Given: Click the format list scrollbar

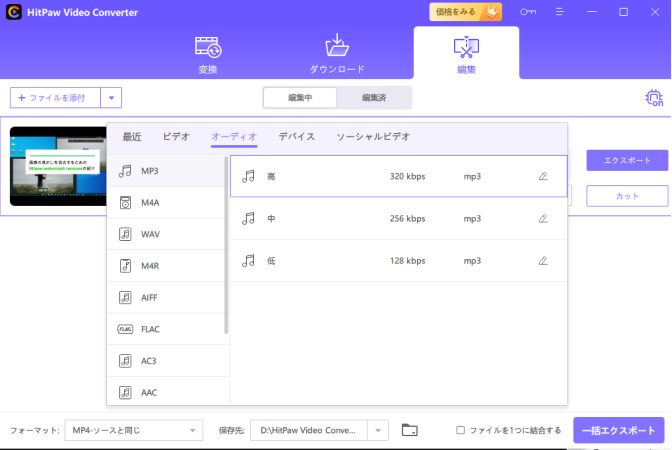Looking at the screenshot, I should pyautogui.click(x=226, y=246).
